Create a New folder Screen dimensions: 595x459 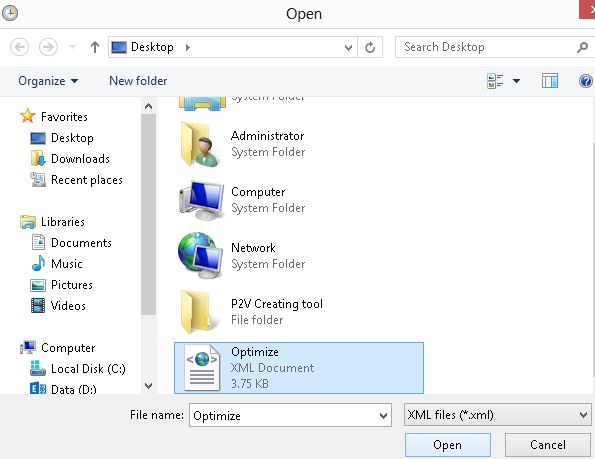(x=138, y=81)
